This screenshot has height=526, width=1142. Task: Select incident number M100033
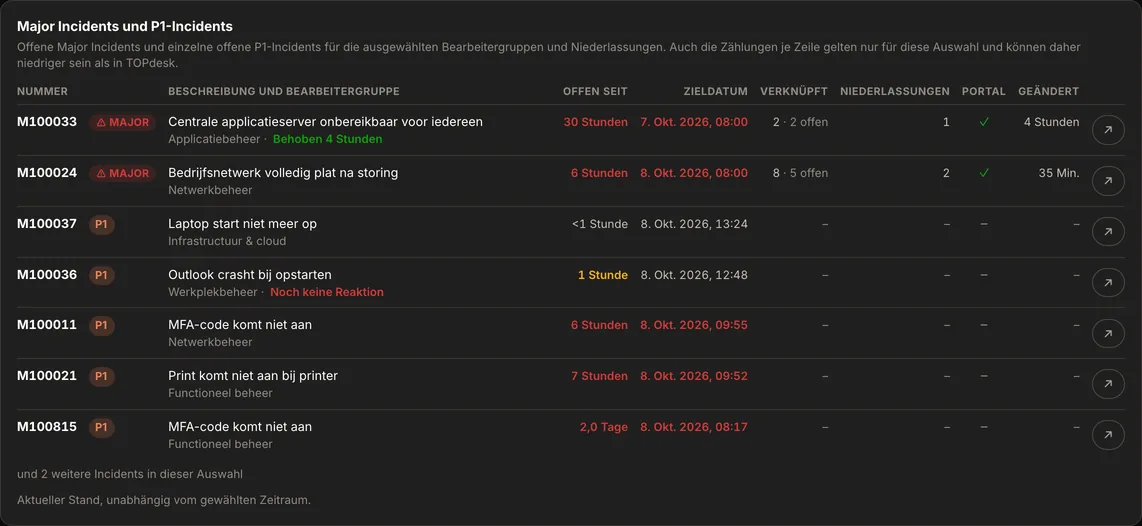(47, 122)
